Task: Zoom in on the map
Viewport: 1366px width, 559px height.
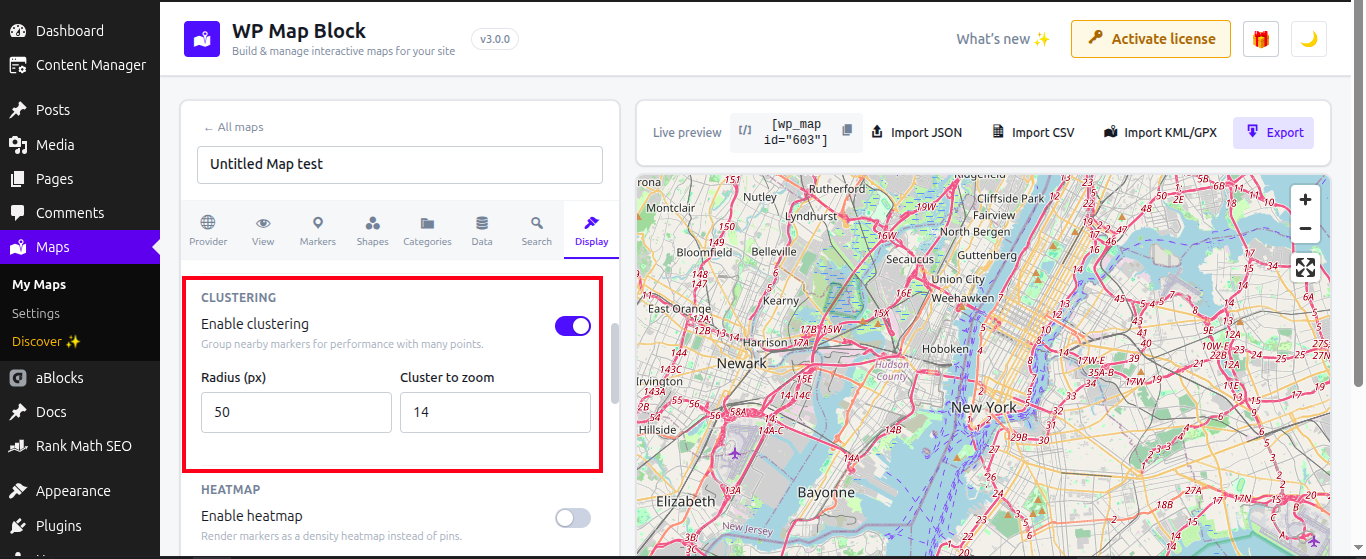Action: coord(1305,200)
